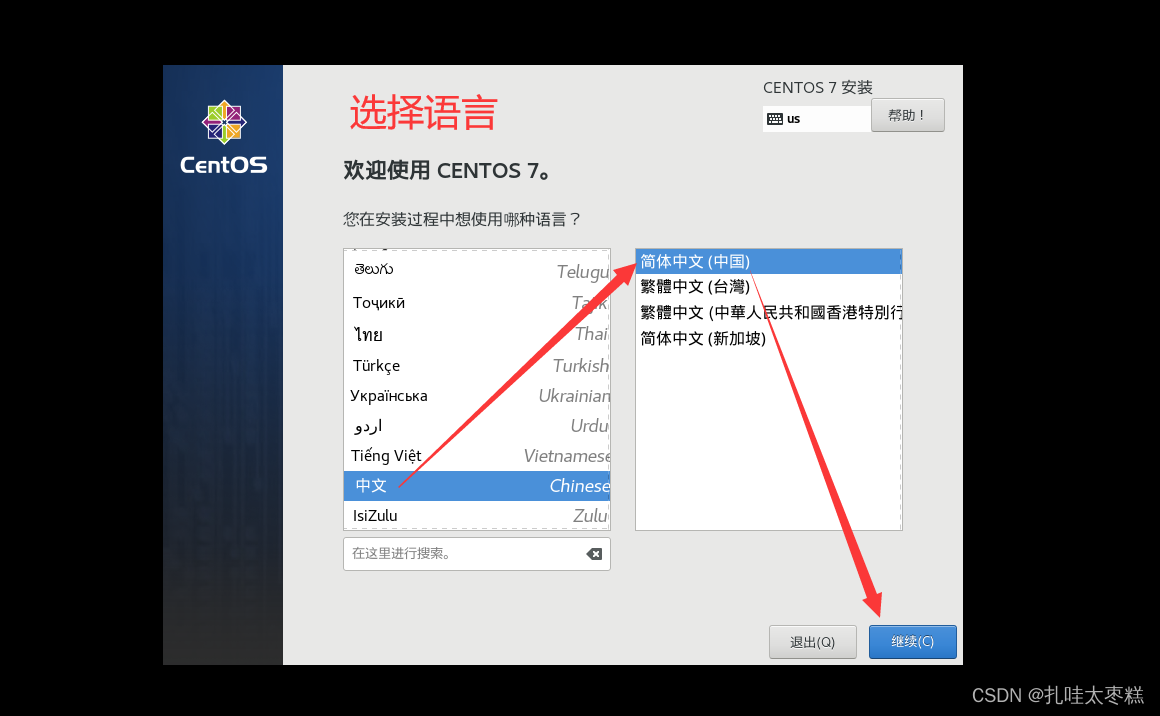Select the Українська Ukrainian language row
Viewport: 1160px width, 716px height.
477,396
